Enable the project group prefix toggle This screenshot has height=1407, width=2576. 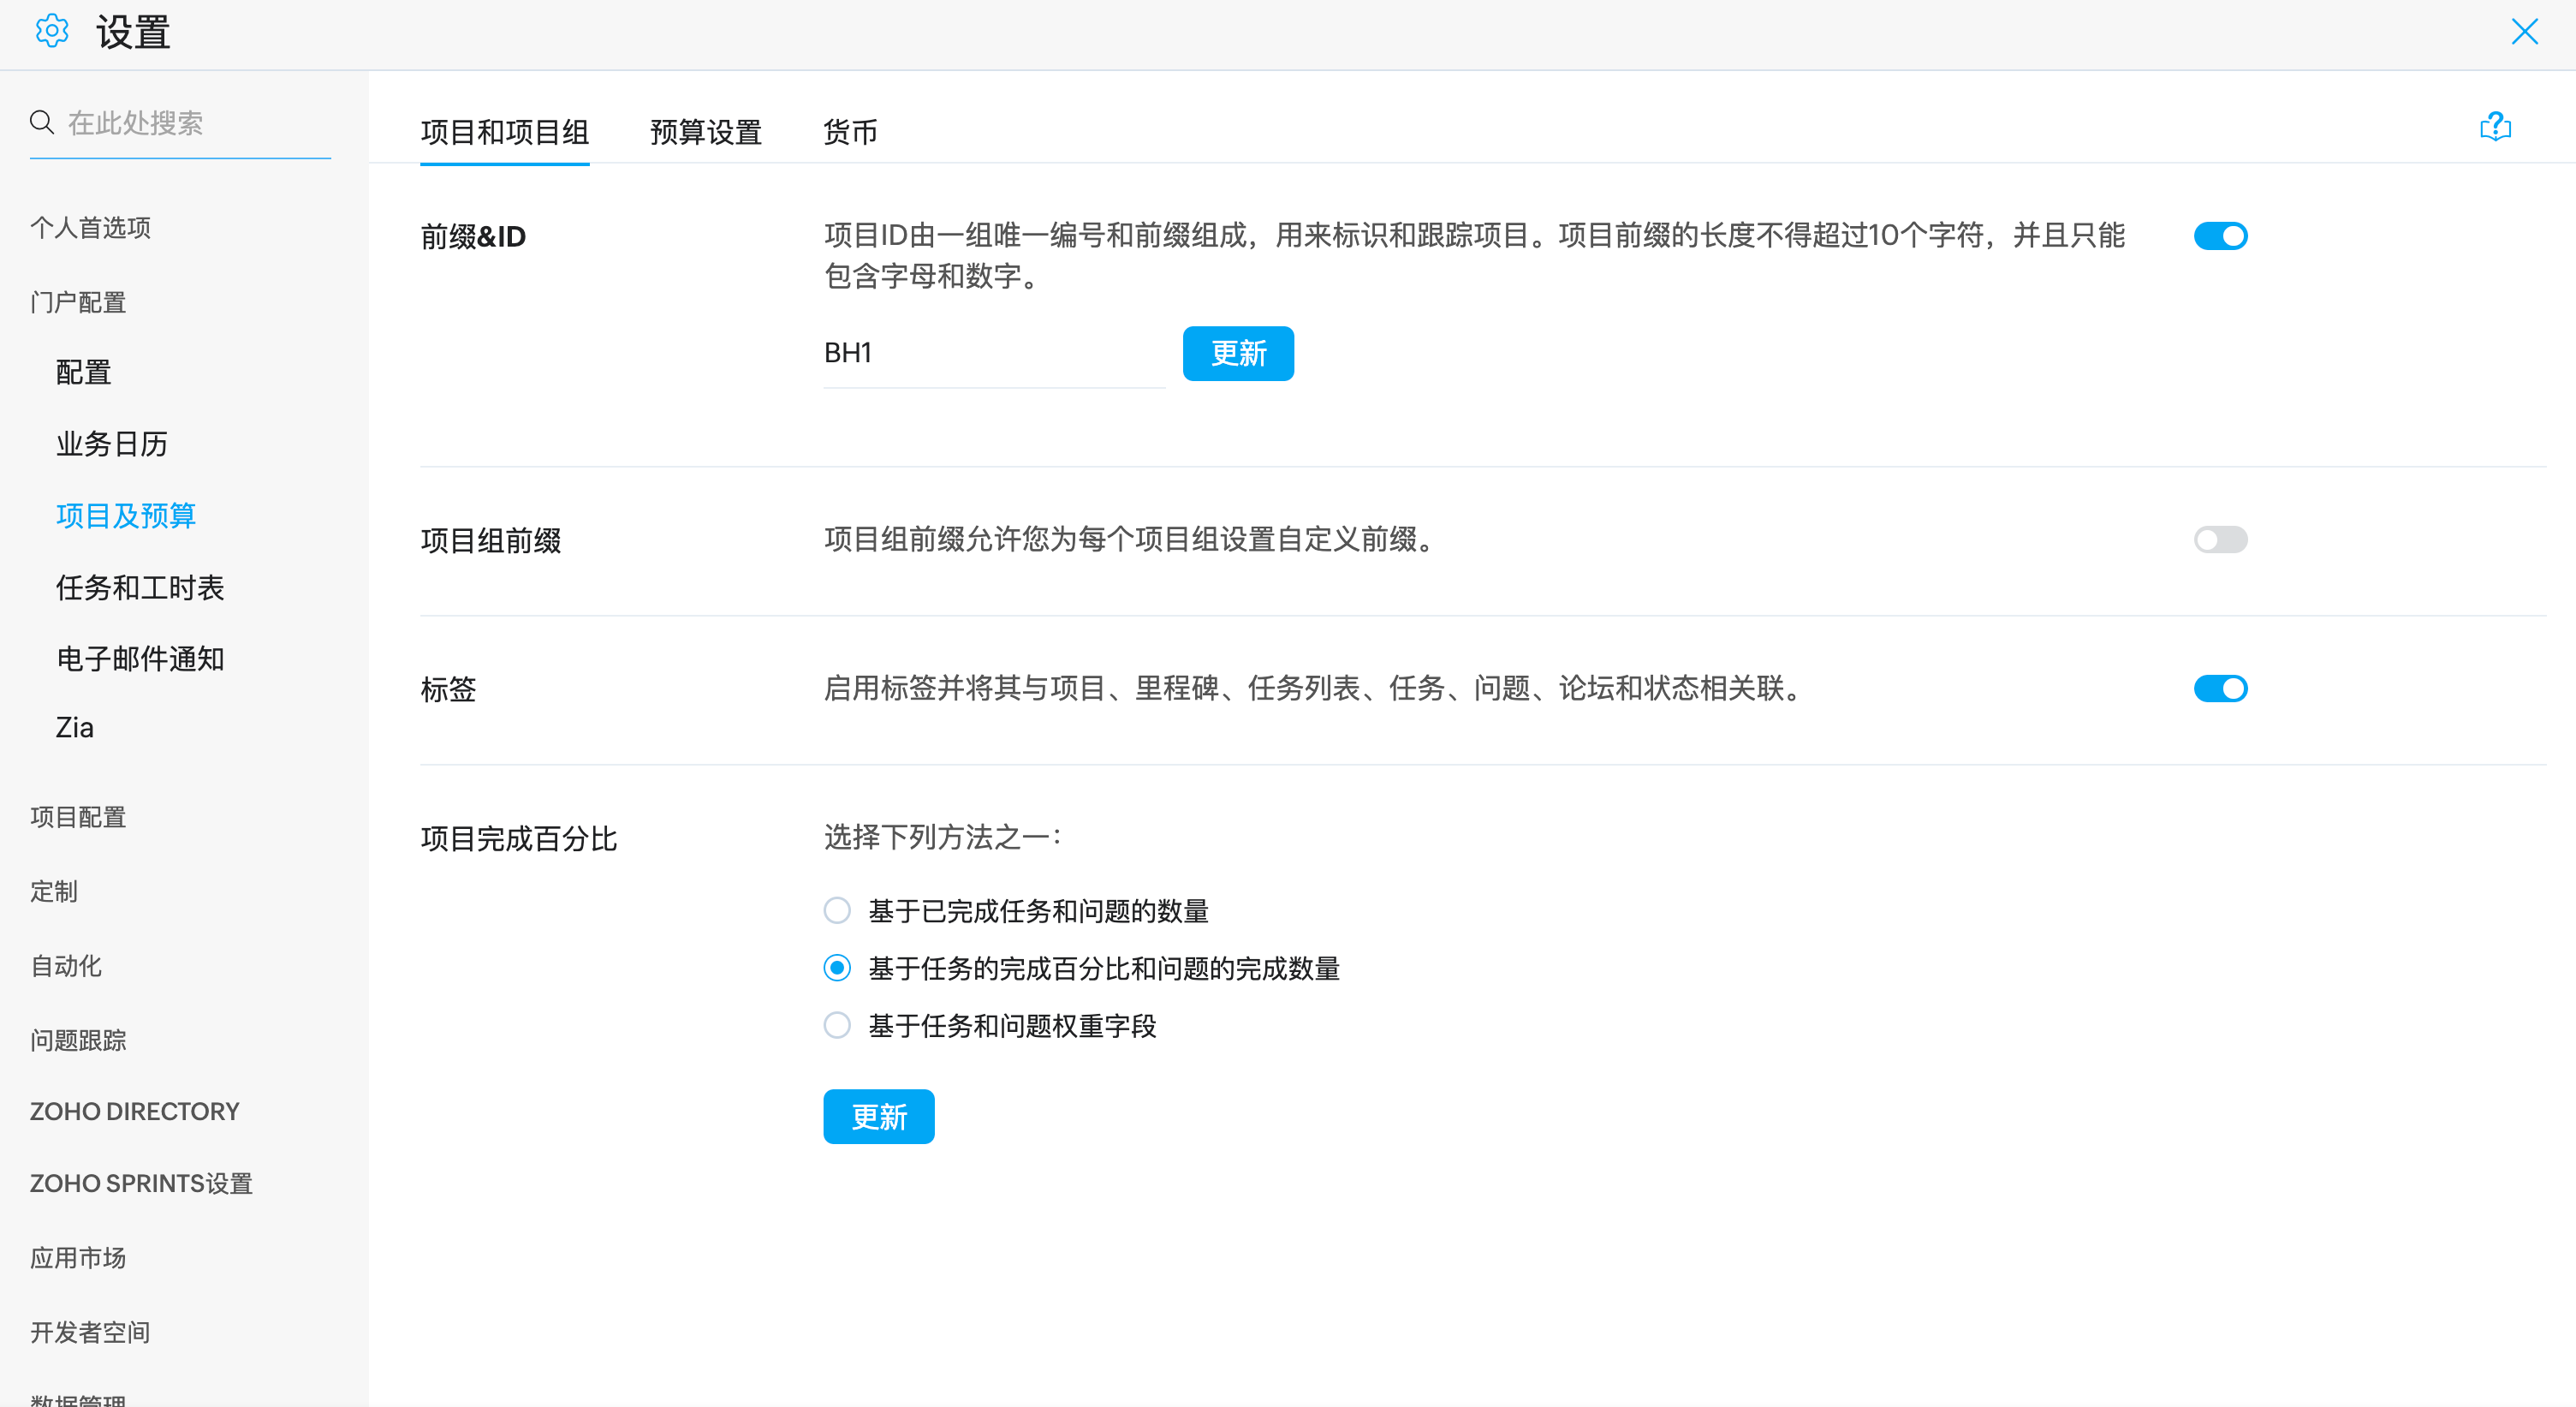2220,540
